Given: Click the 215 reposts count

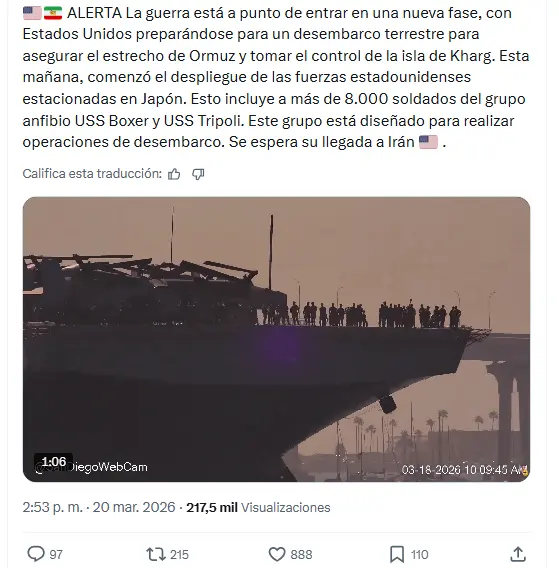Looking at the screenshot, I should click(179, 555).
